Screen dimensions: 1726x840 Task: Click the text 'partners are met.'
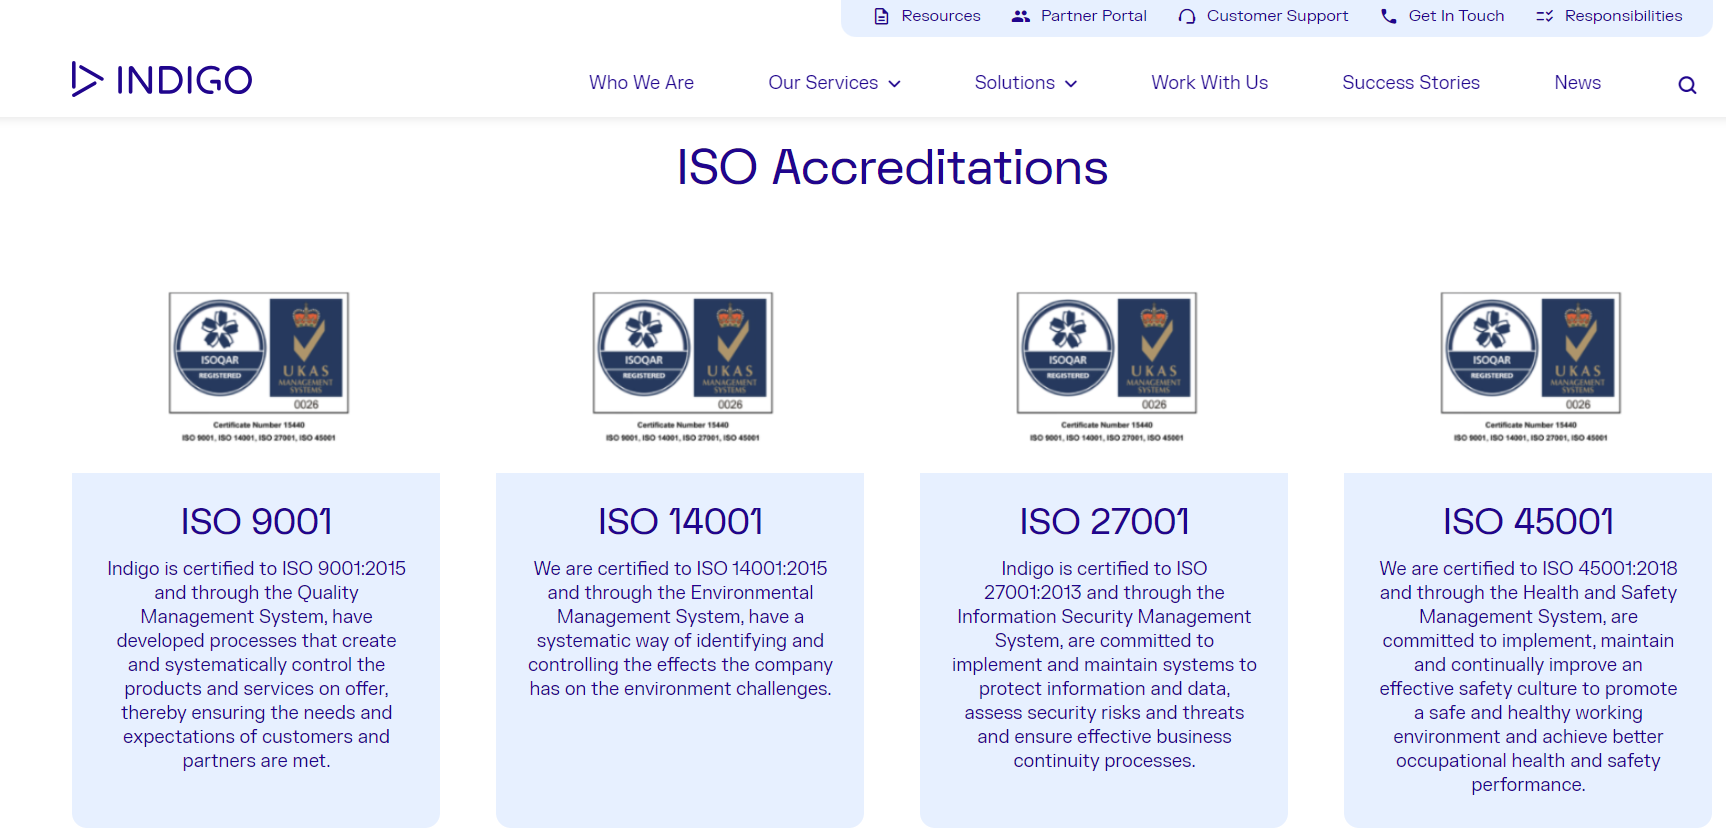[x=256, y=760]
